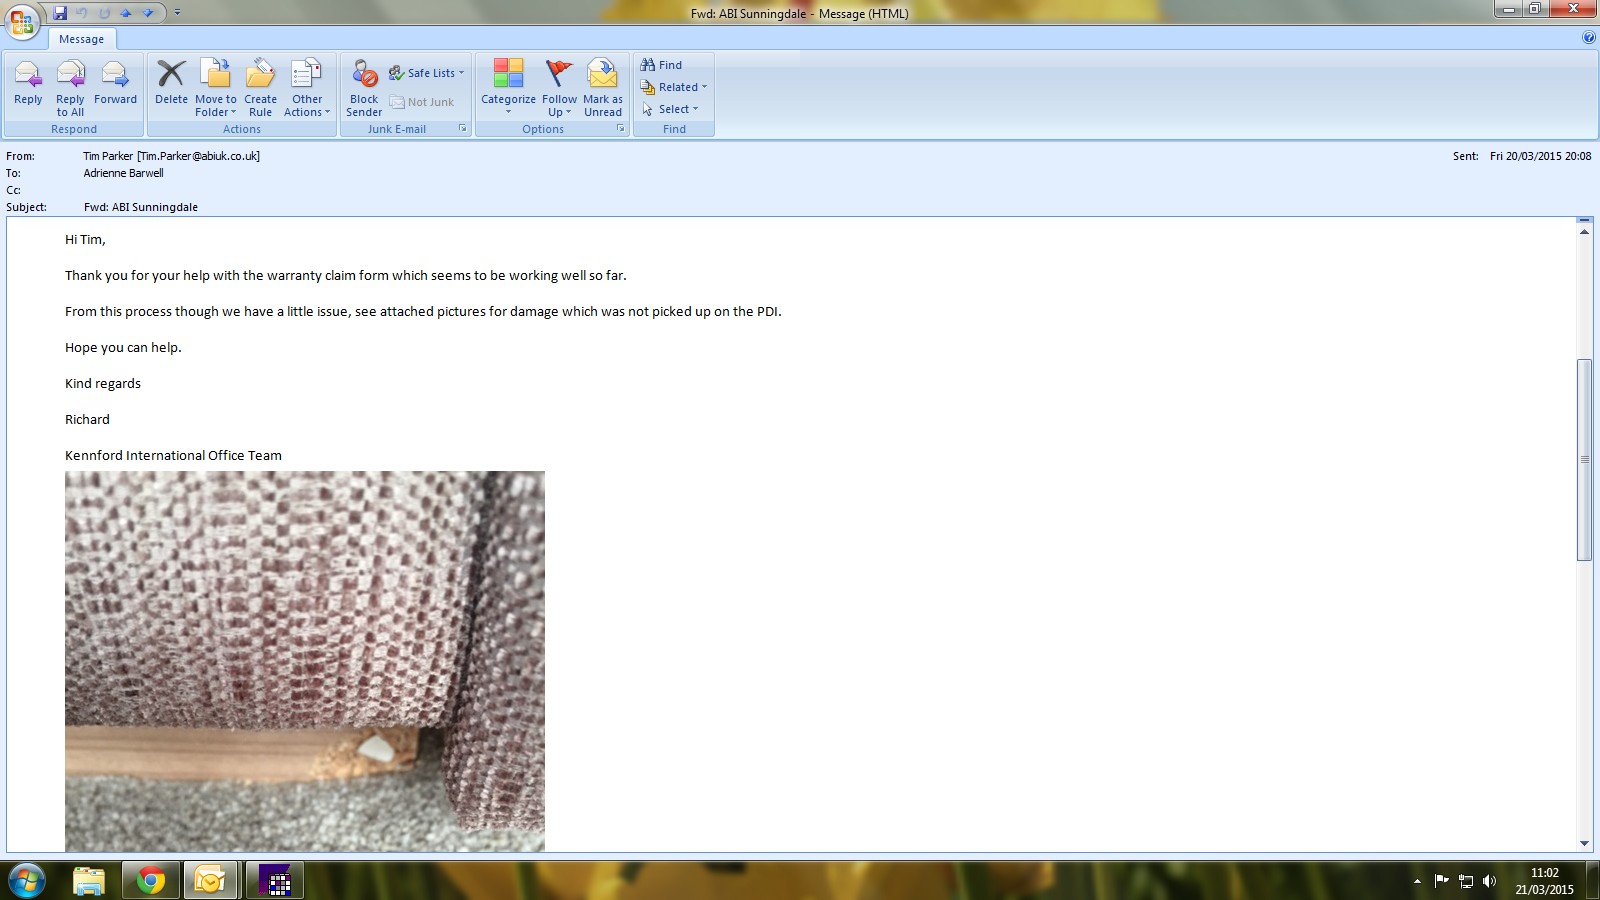The width and height of the screenshot is (1600, 900).
Task: Open the Follow Up flag menu
Action: [x=559, y=88]
